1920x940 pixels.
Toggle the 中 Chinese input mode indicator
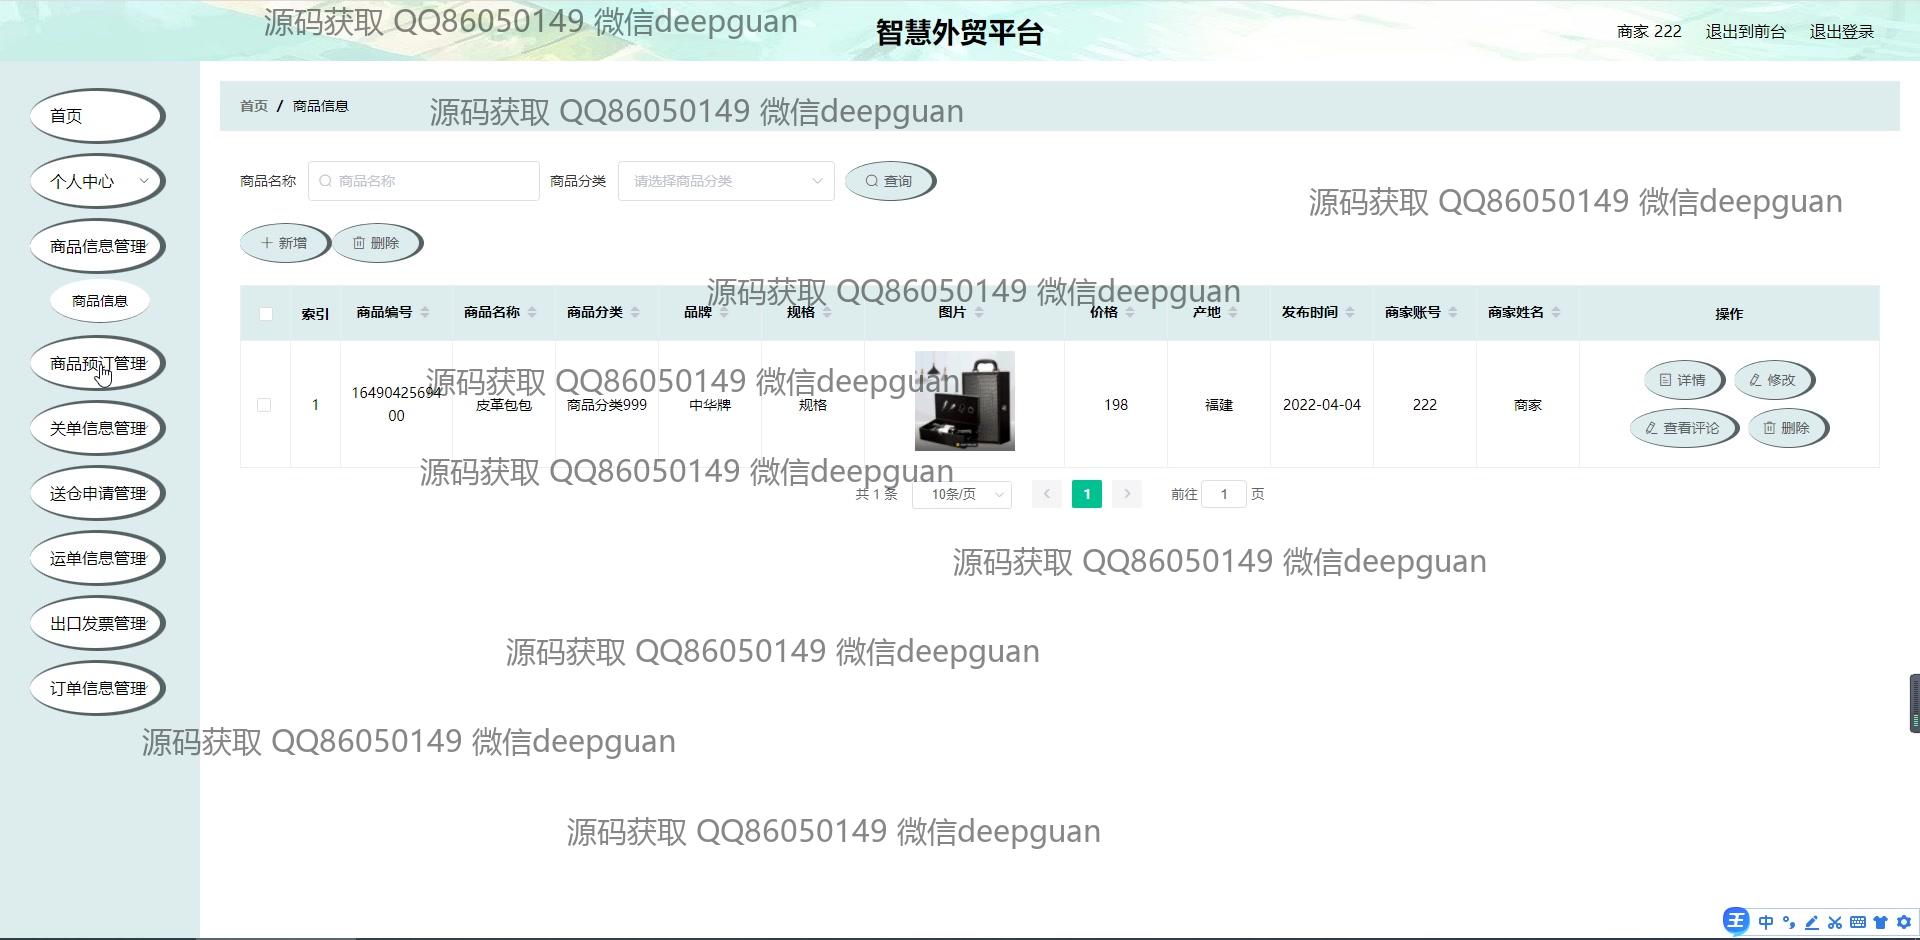tap(1766, 922)
